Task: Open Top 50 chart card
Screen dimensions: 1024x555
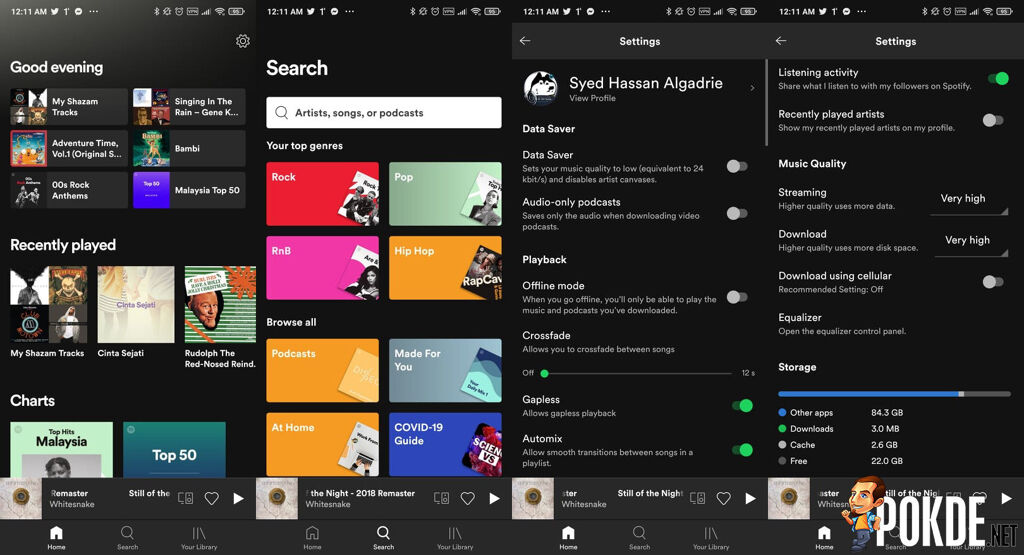Action: pos(174,449)
